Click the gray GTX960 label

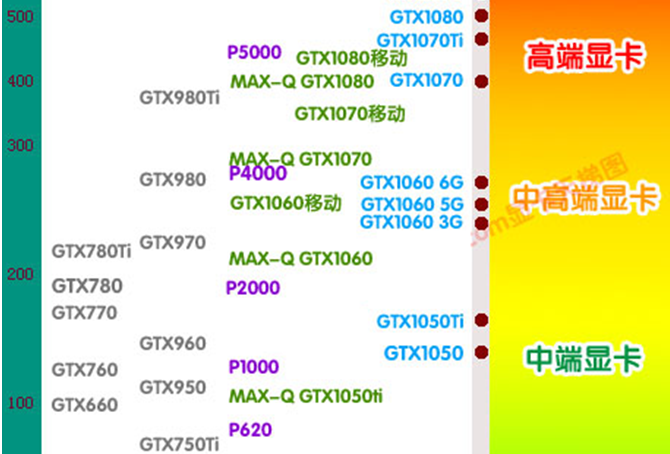(173, 343)
